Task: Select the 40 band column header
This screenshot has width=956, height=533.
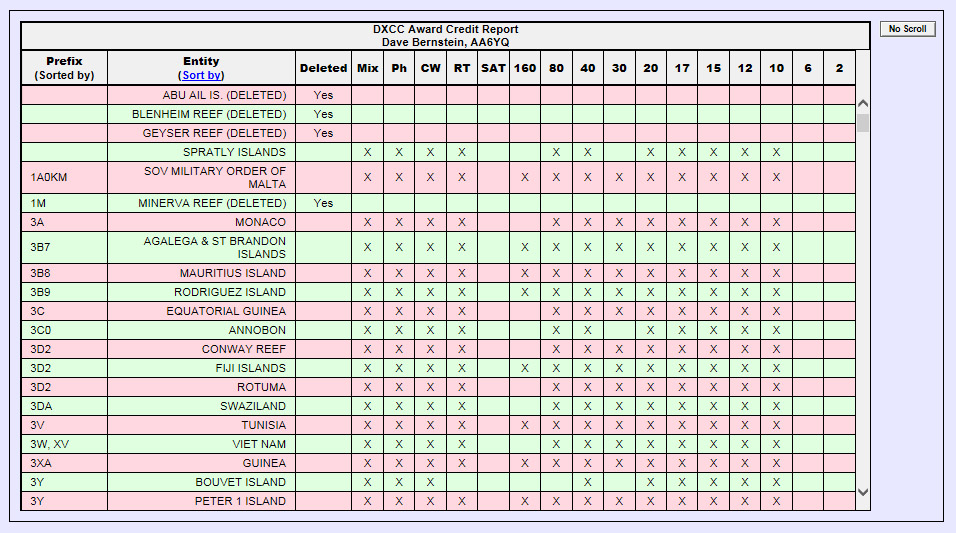Action: point(588,68)
